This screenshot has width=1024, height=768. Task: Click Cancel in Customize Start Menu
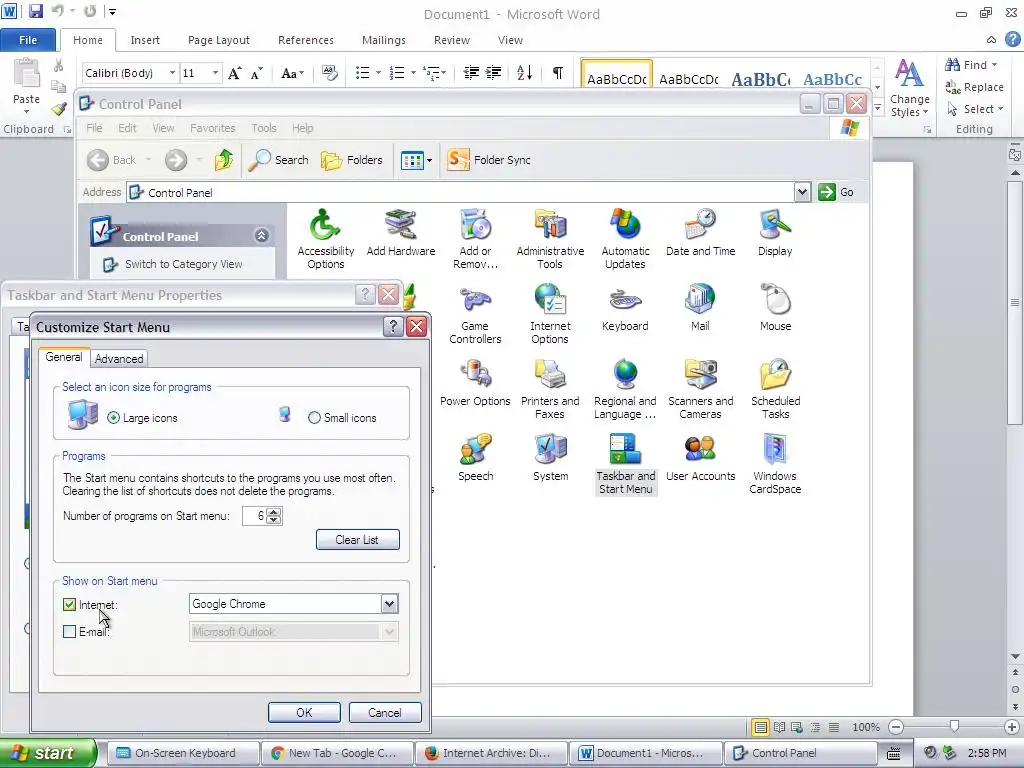point(385,712)
